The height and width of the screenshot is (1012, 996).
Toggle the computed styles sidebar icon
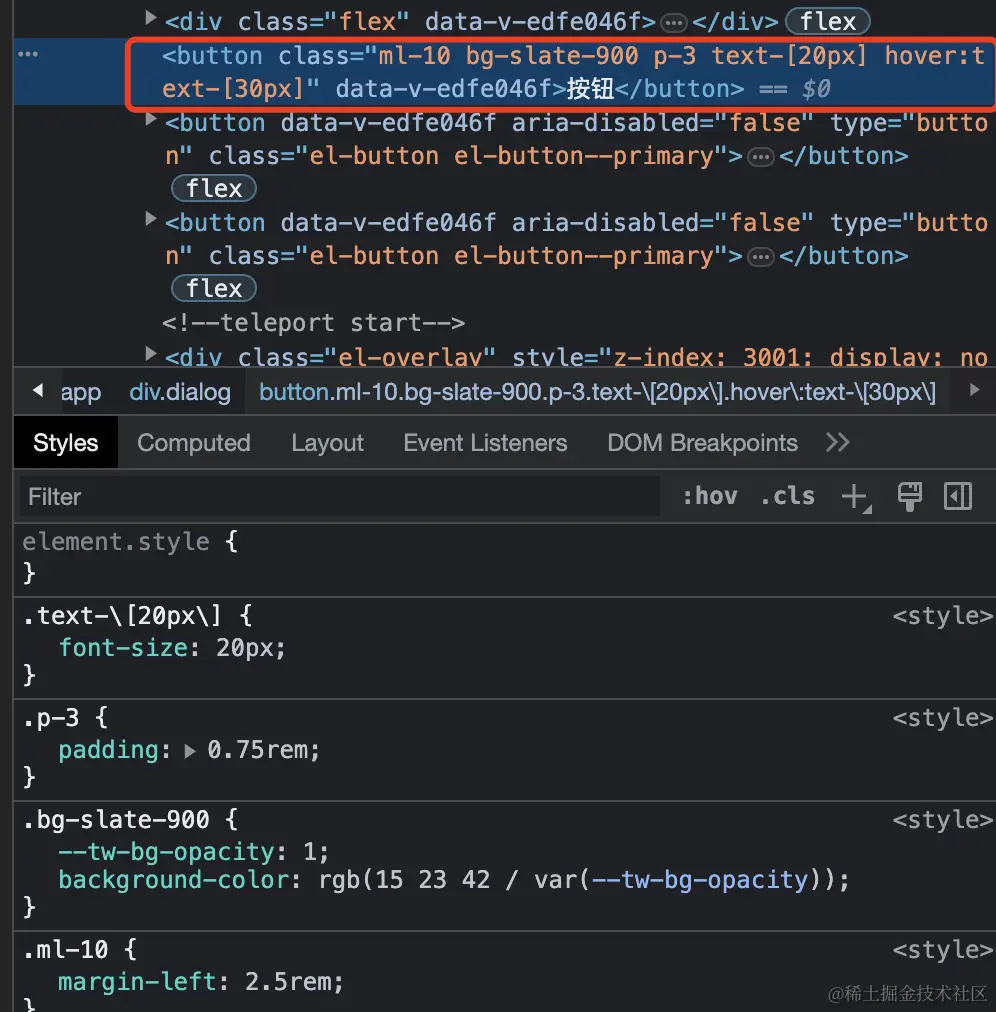tap(958, 496)
